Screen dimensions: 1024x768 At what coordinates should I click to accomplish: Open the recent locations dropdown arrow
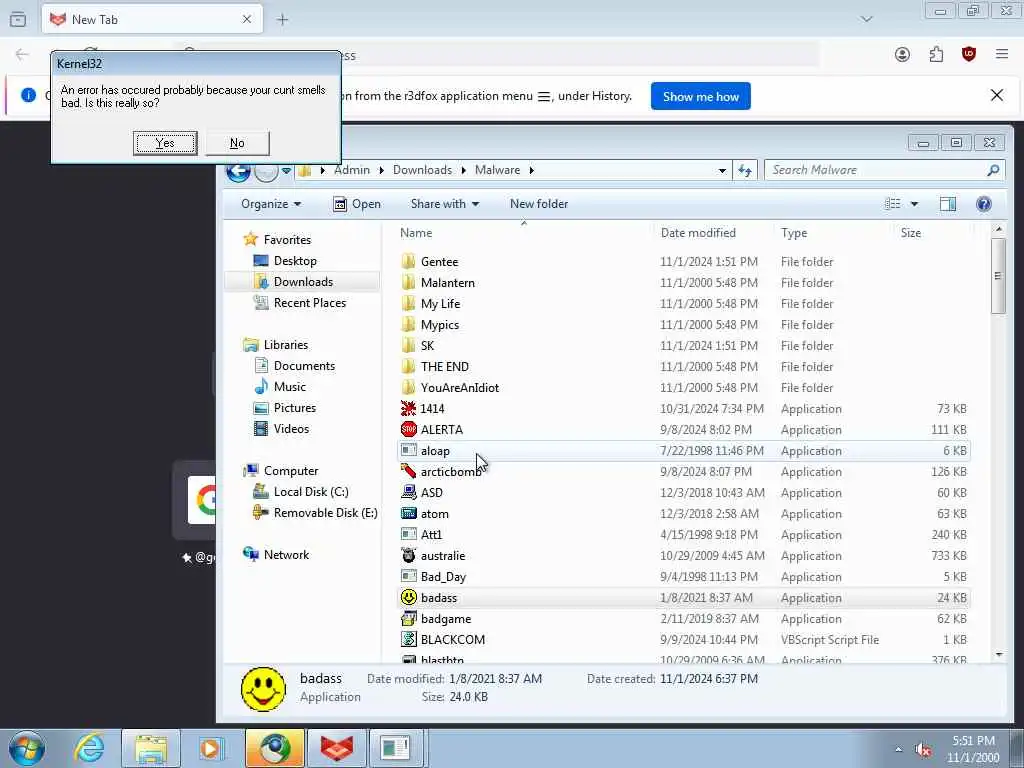click(x=286, y=170)
